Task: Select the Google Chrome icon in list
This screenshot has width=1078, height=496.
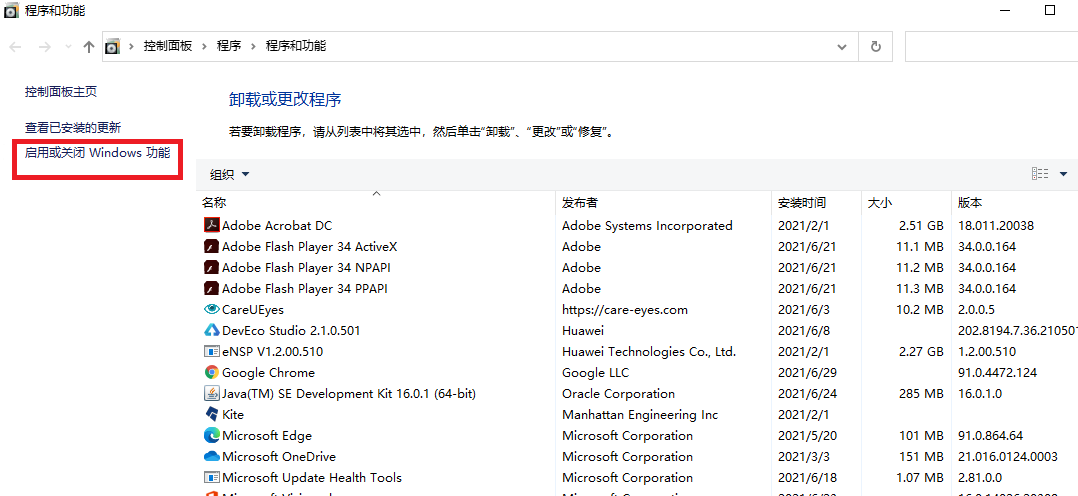Action: (211, 373)
